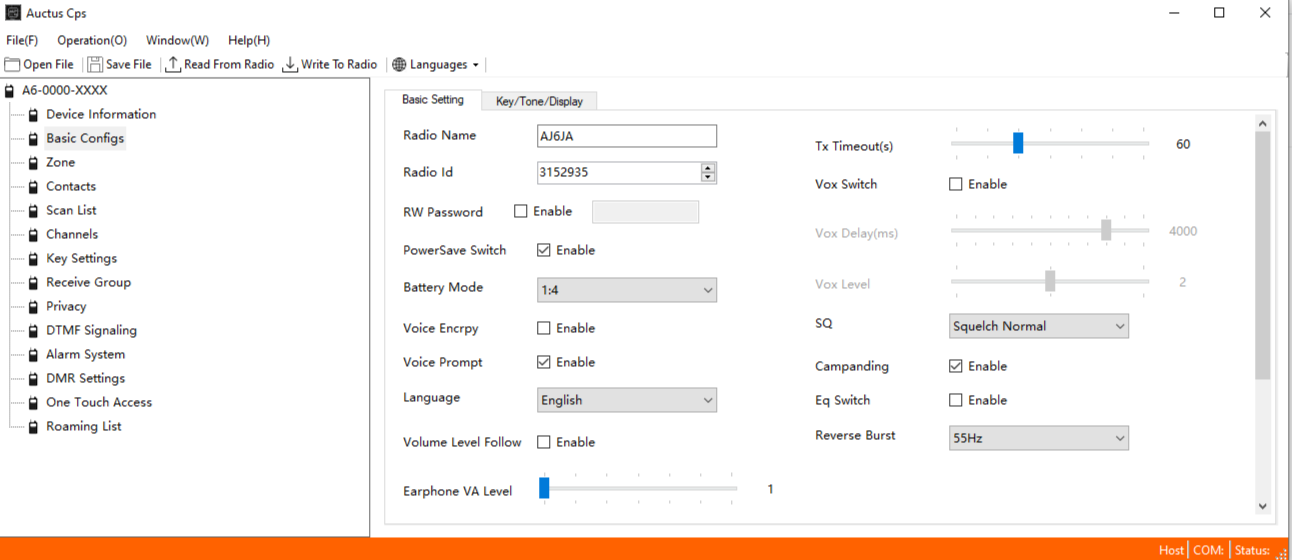Enable the RW Password checkbox
The height and width of the screenshot is (560, 1292).
[520, 212]
